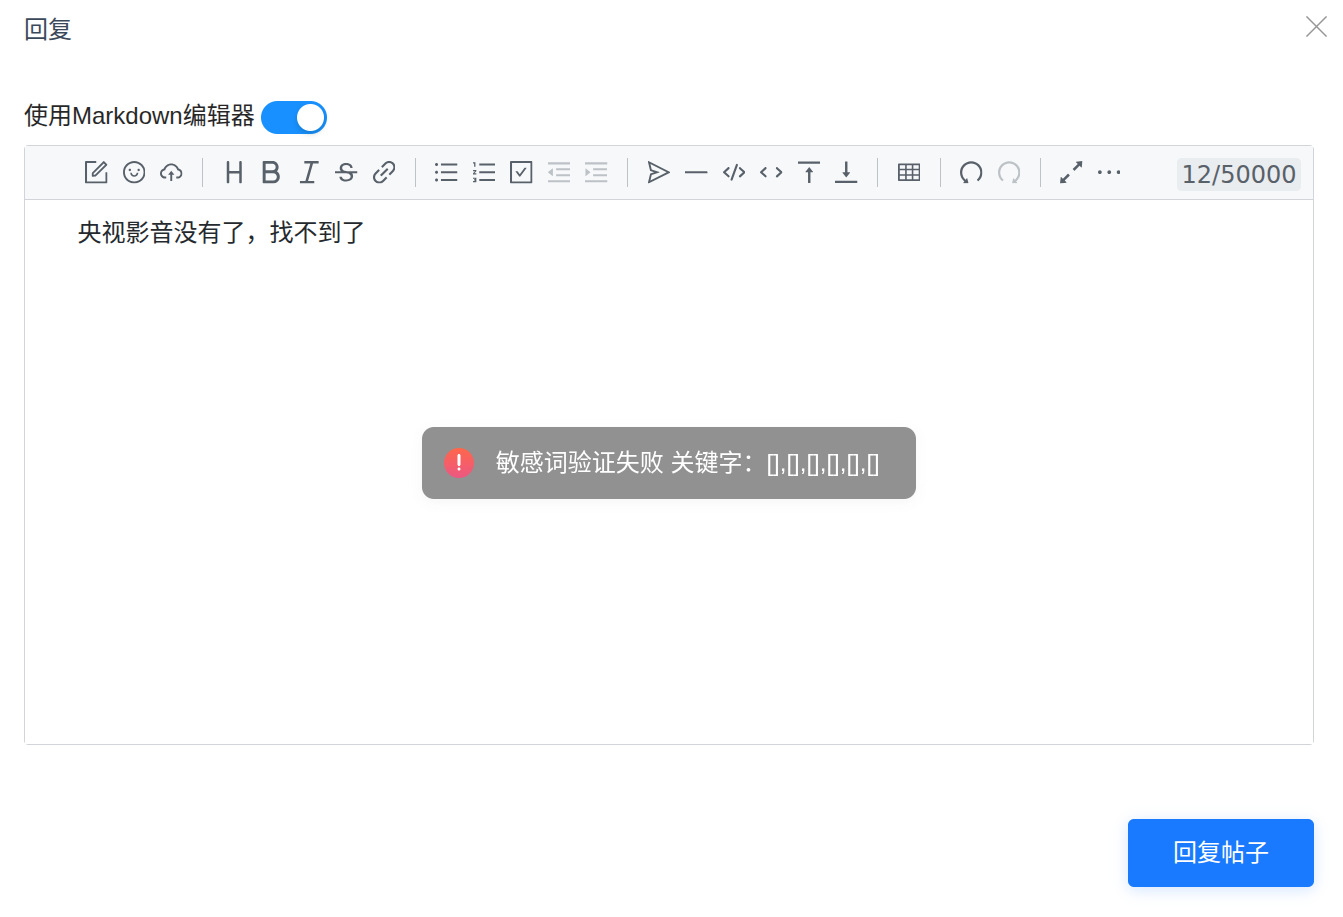Click the text 央视影音没有了，找不到了

(x=221, y=233)
